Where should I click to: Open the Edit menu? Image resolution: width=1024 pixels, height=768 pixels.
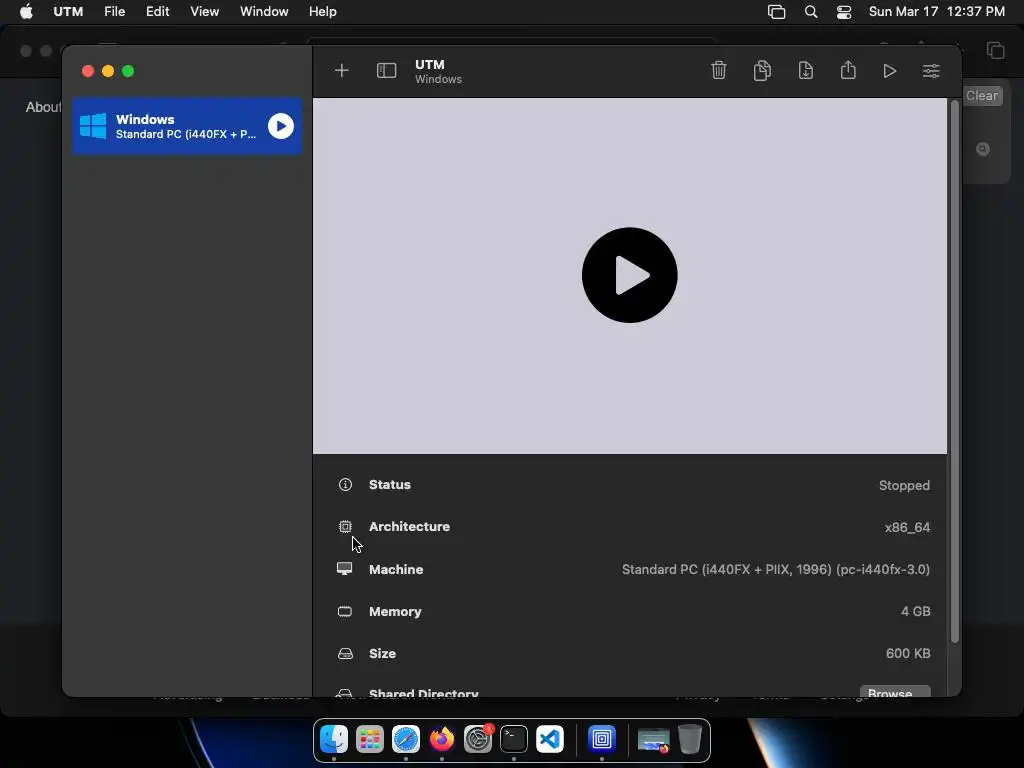coord(157,11)
